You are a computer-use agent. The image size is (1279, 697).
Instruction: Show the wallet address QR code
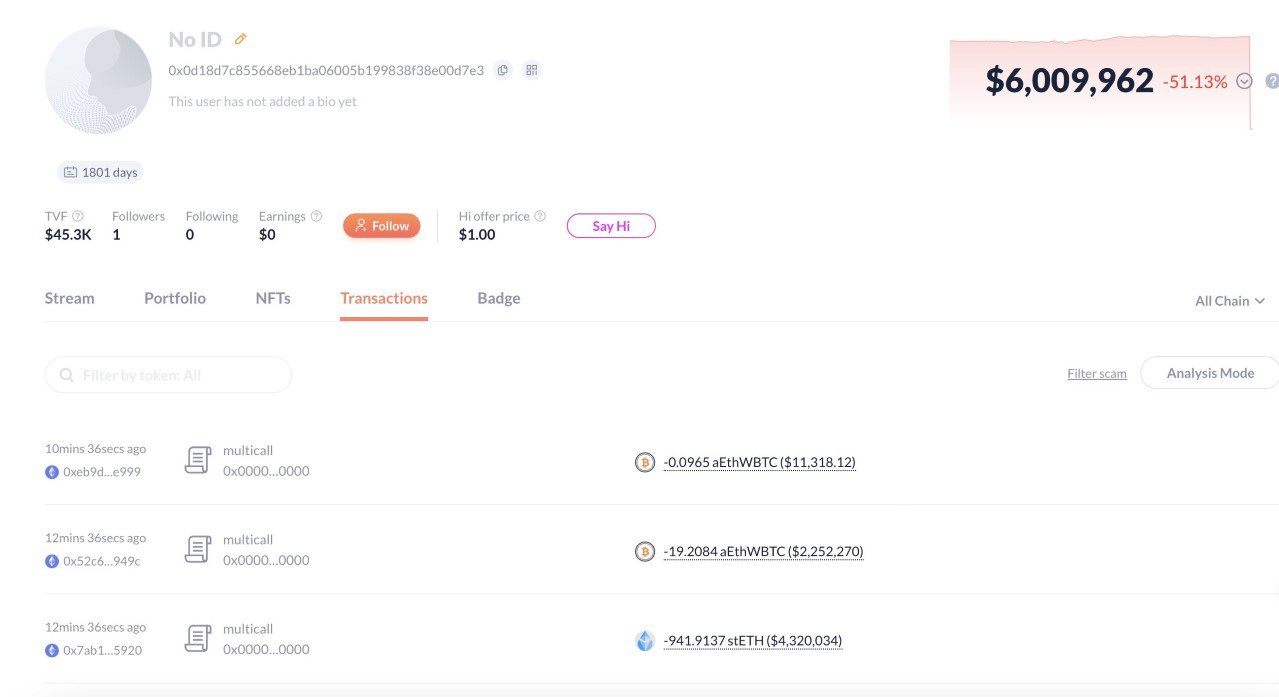pos(532,70)
